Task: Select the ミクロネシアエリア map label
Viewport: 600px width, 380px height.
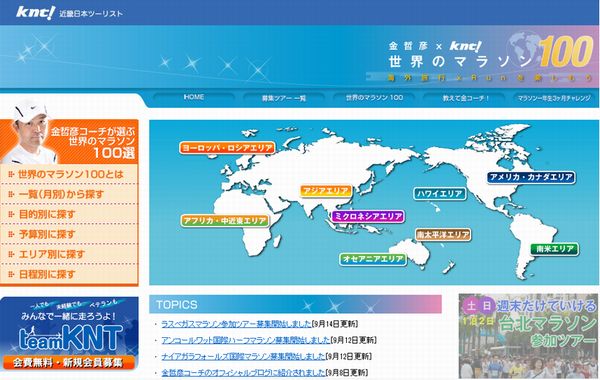Action: [368, 216]
